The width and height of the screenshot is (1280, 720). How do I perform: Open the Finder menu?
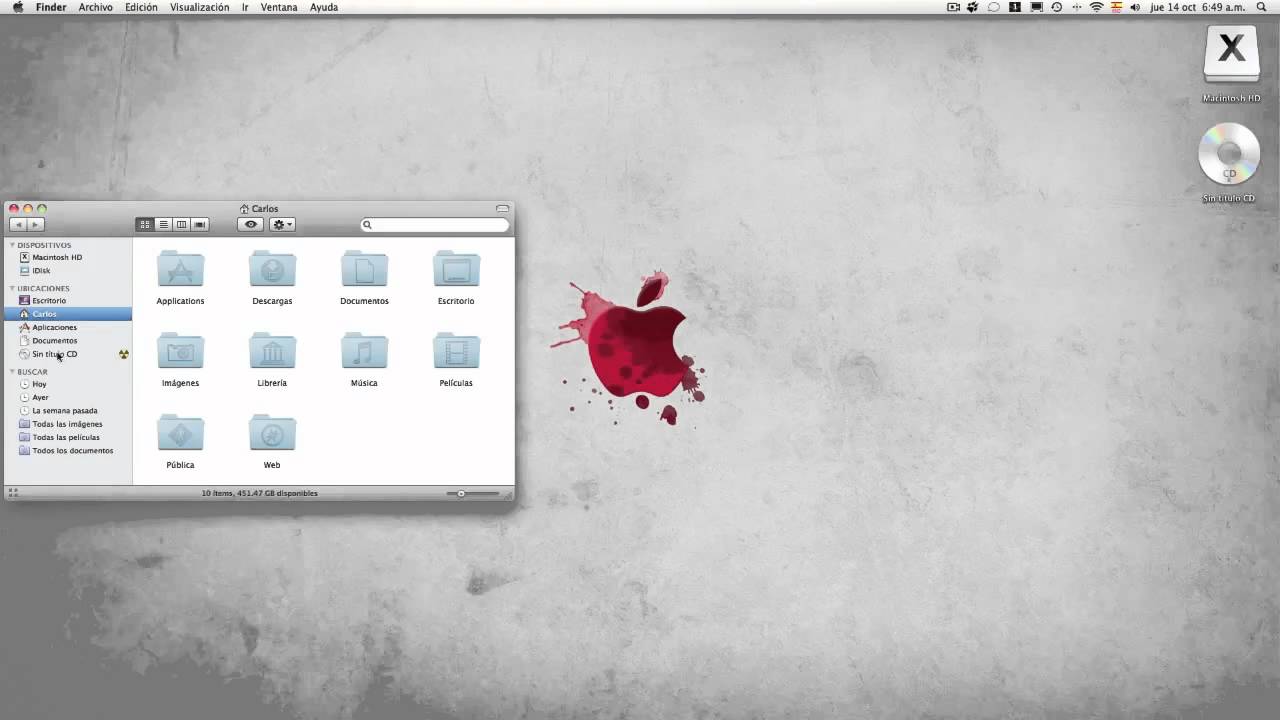pyautogui.click(x=51, y=7)
